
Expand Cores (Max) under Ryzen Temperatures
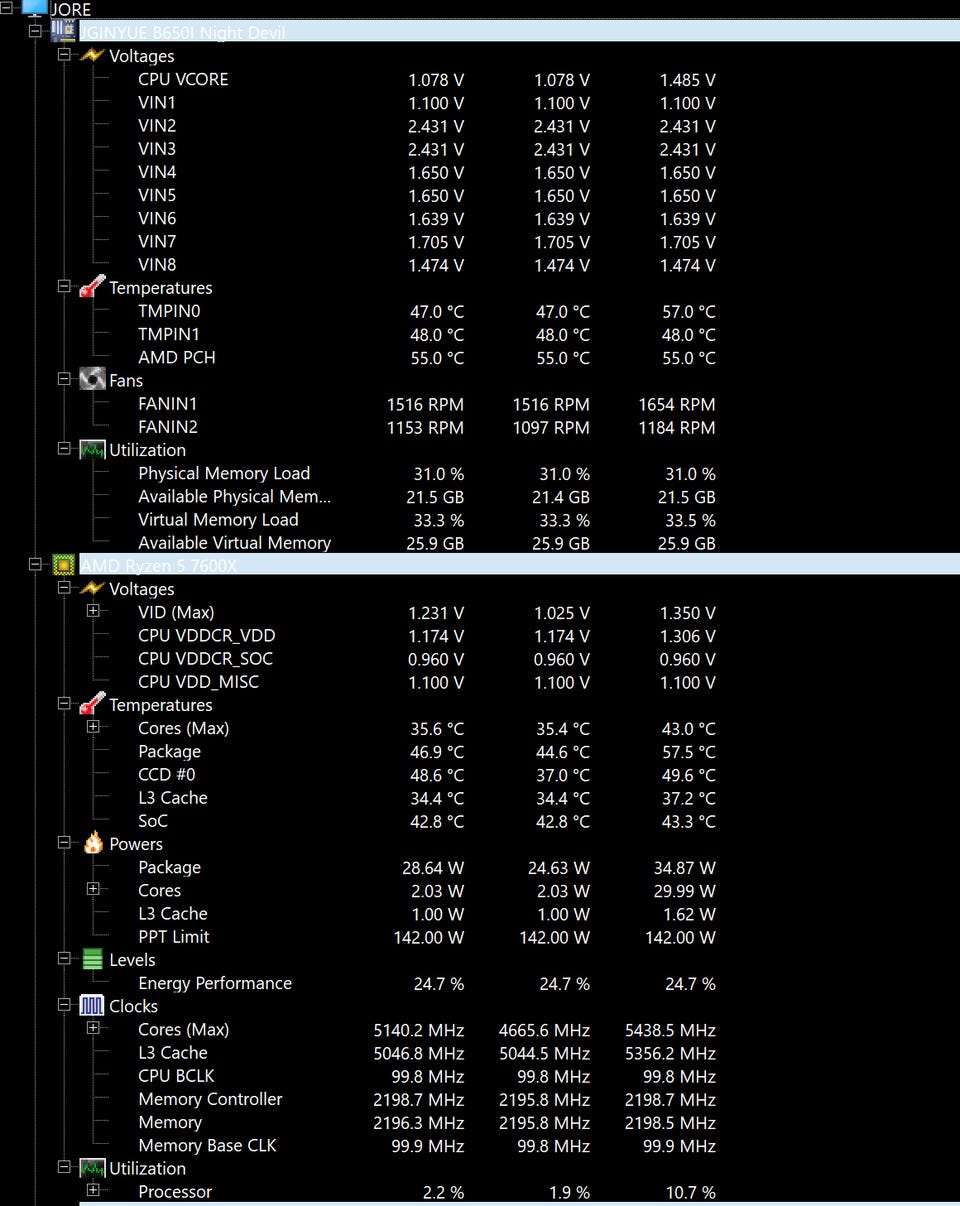point(94,726)
